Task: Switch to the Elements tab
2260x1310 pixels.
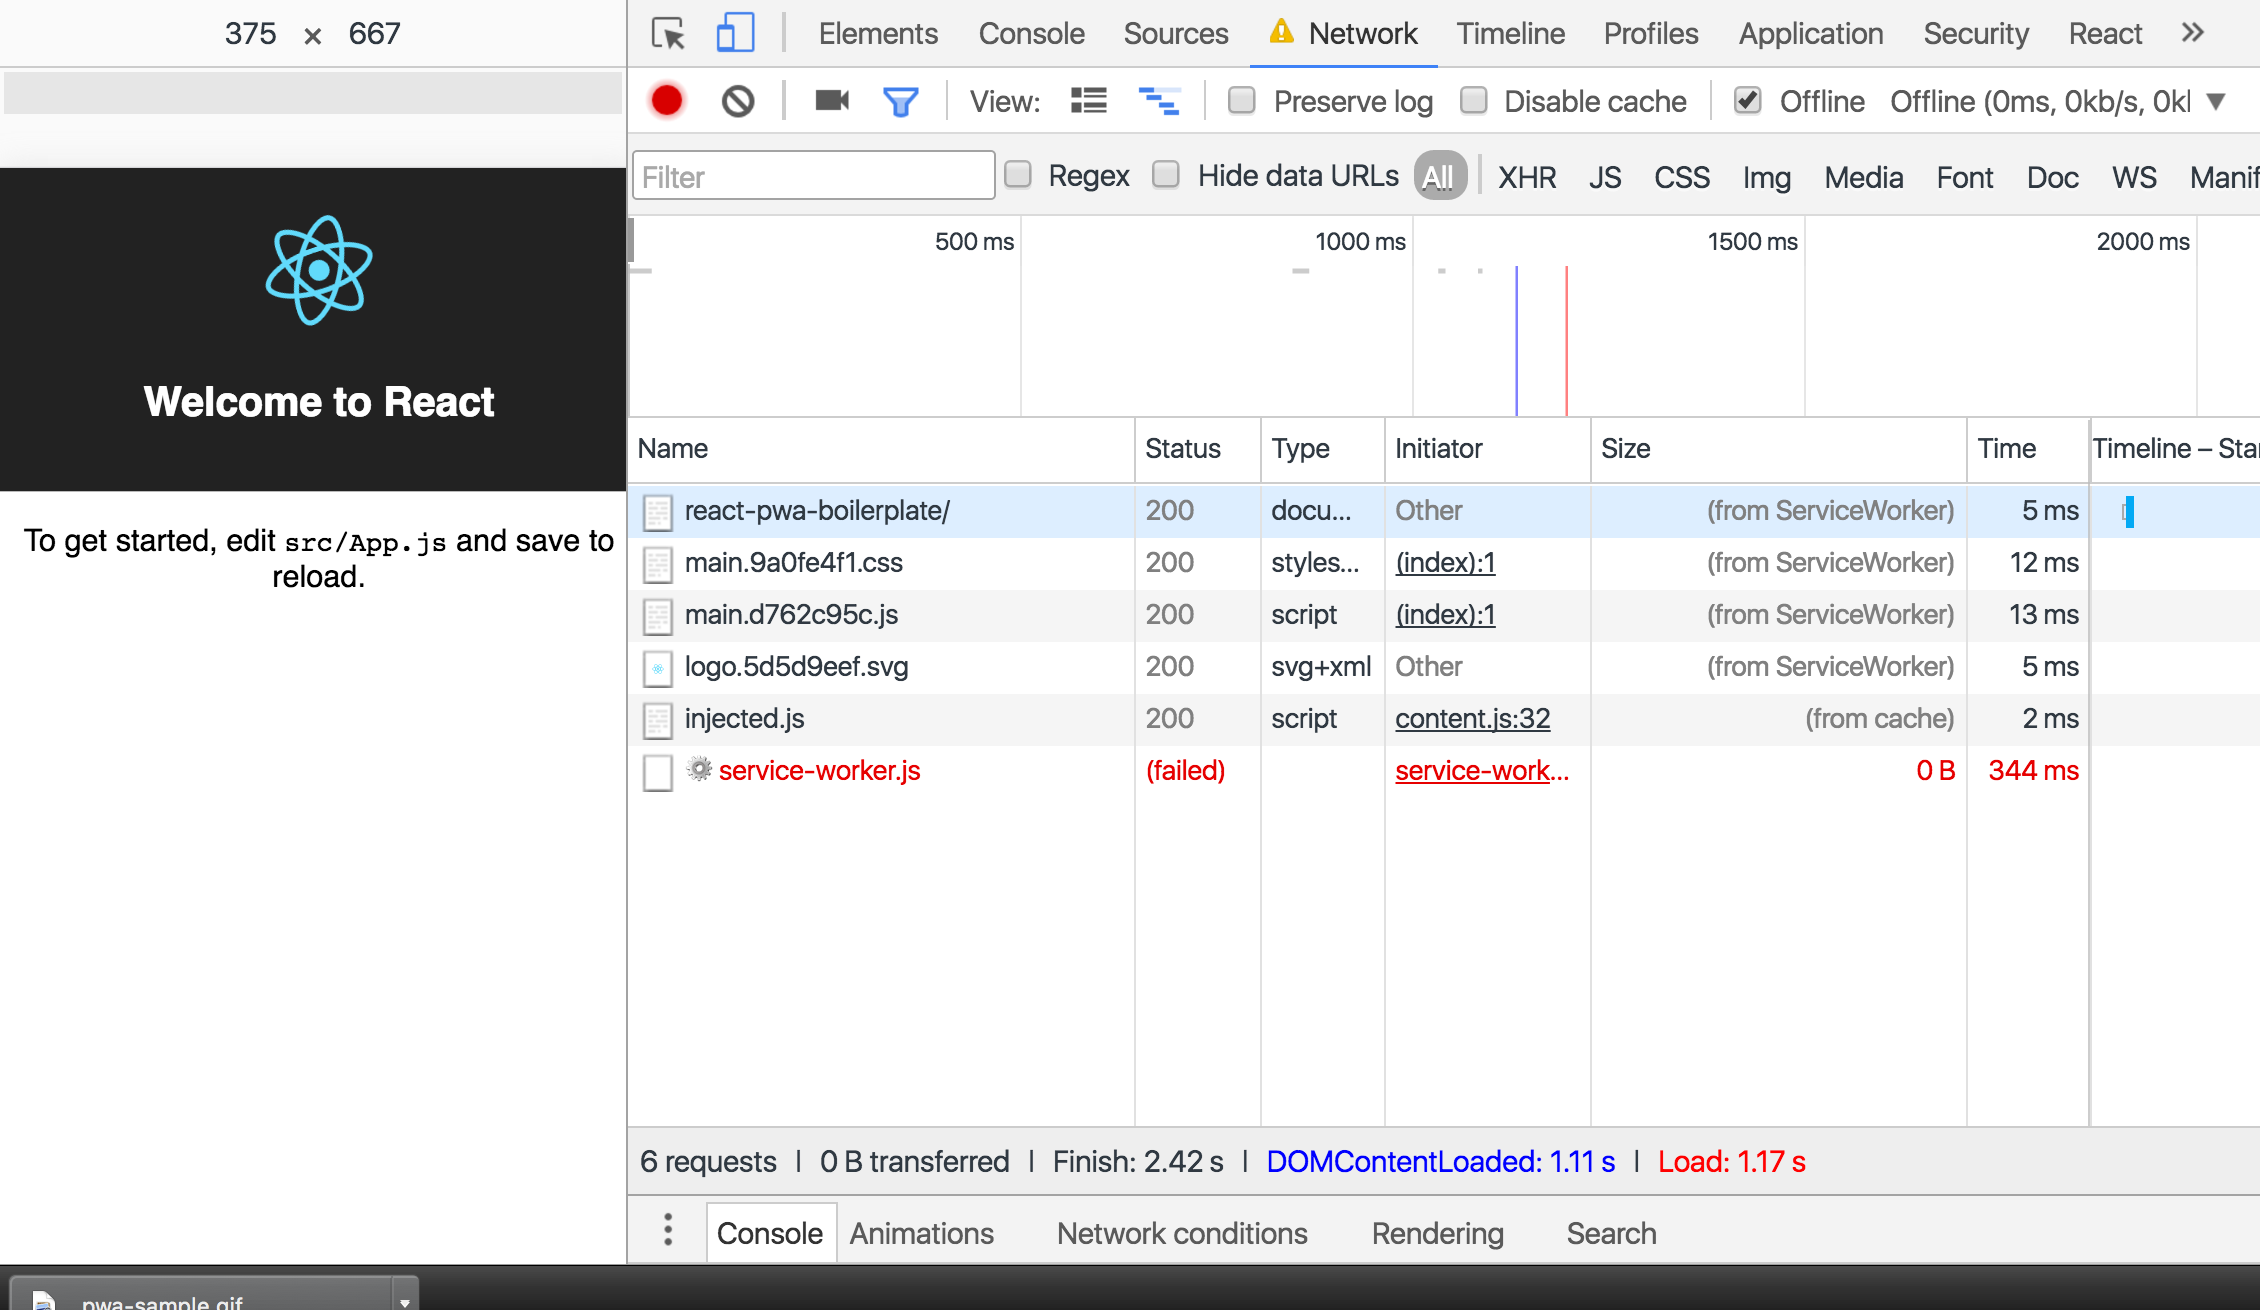Action: pyautogui.click(x=878, y=34)
